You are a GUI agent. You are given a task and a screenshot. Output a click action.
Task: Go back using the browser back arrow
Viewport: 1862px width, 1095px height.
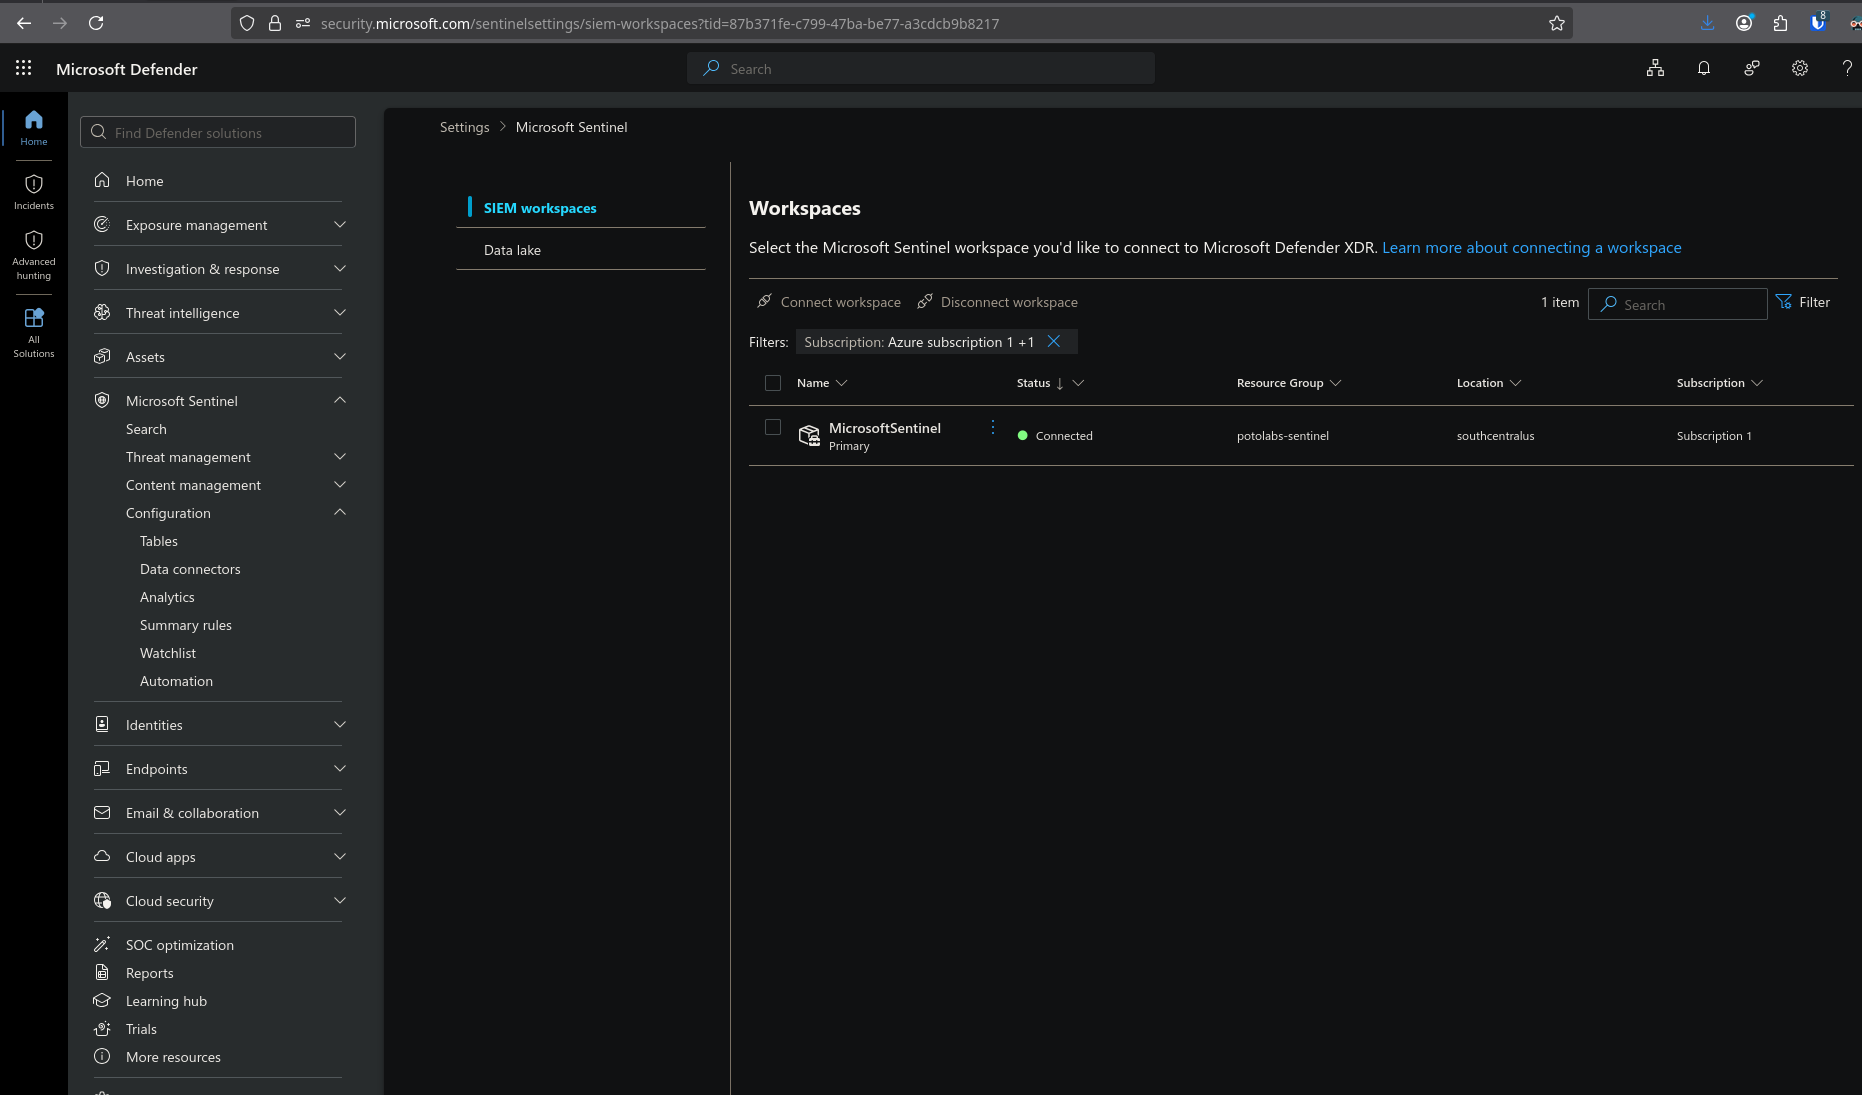[24, 23]
